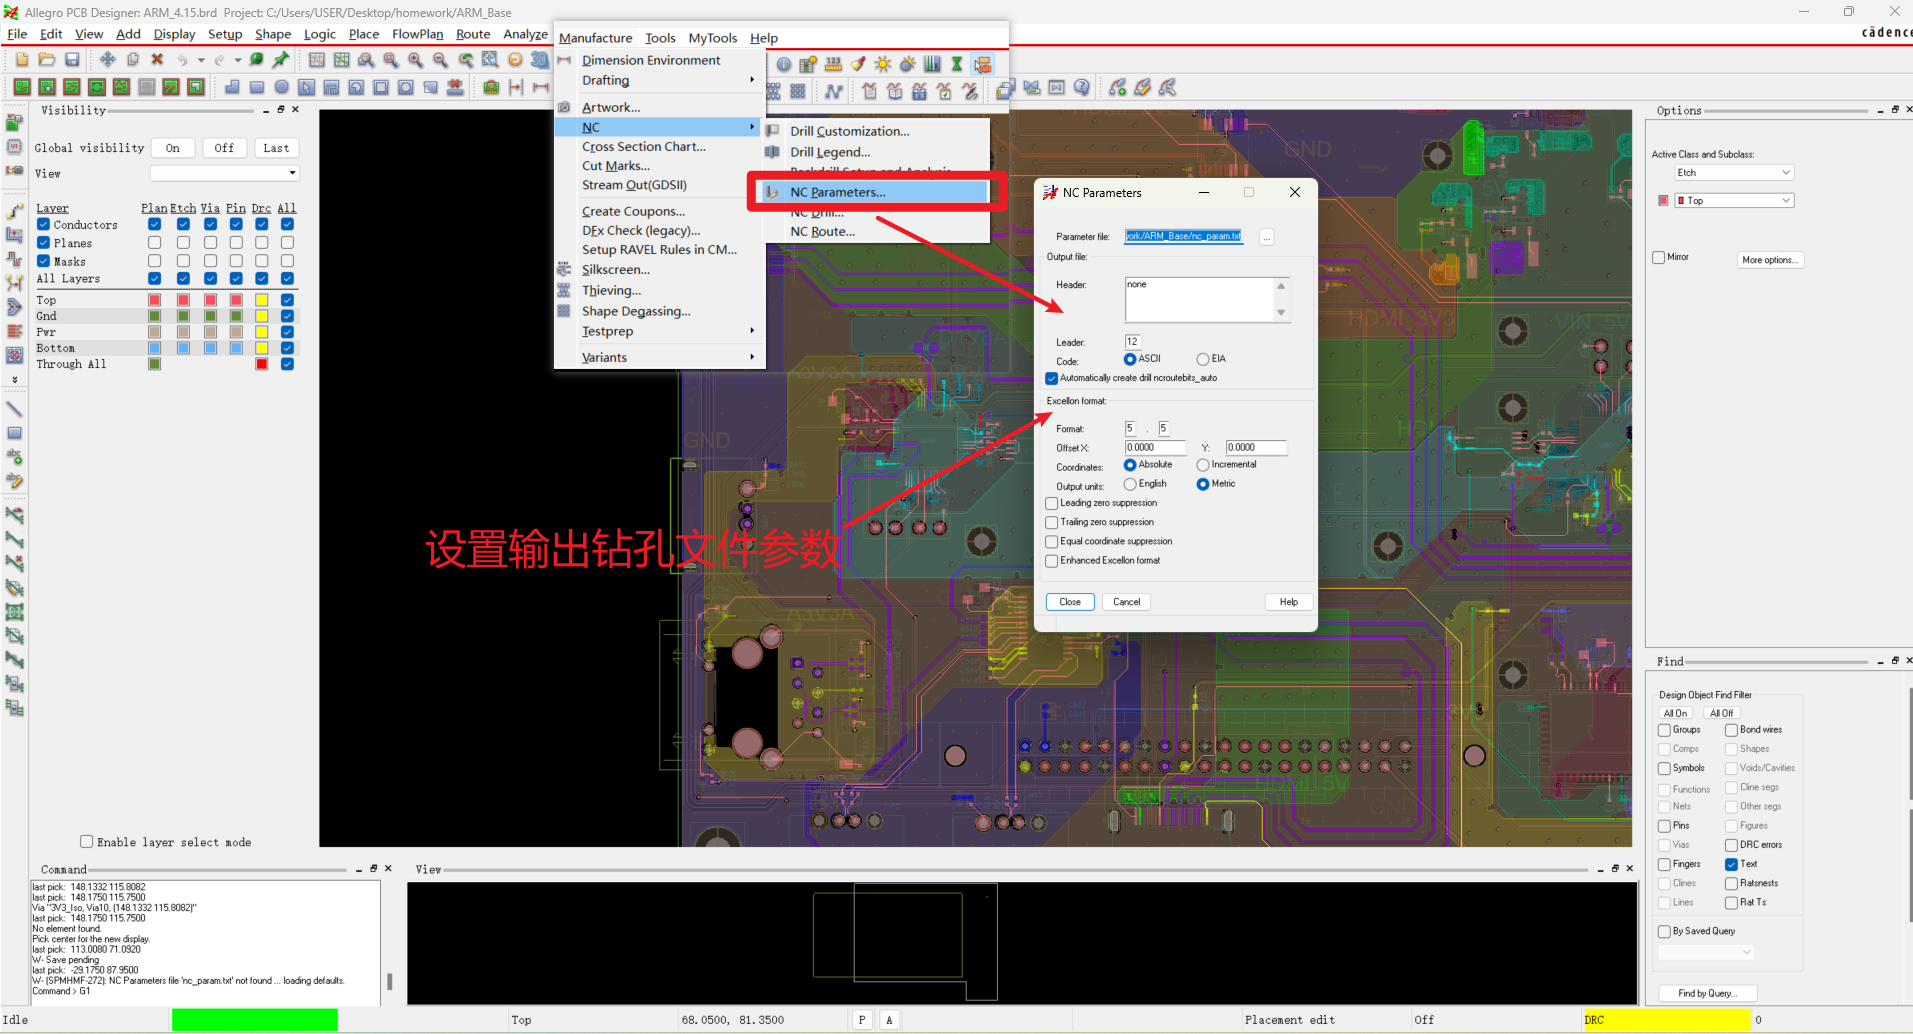Open the undo history dropdown arrow

pos(201,60)
